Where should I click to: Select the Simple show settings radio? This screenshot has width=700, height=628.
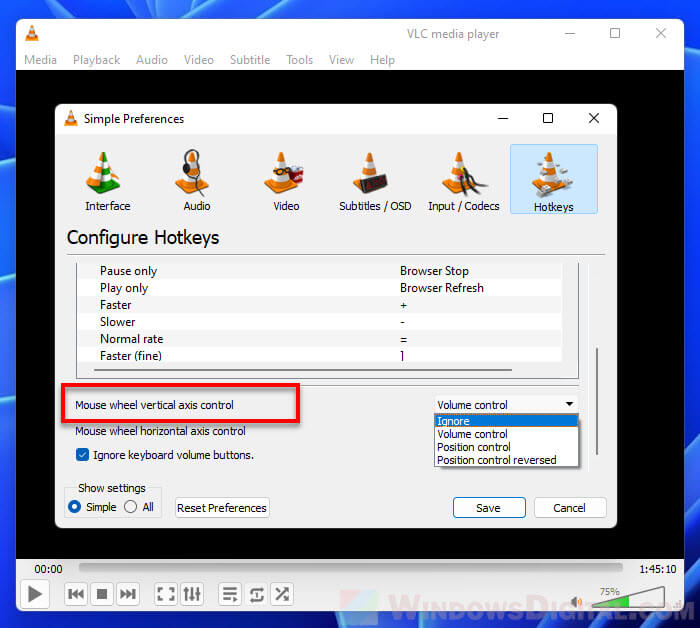(x=74, y=507)
